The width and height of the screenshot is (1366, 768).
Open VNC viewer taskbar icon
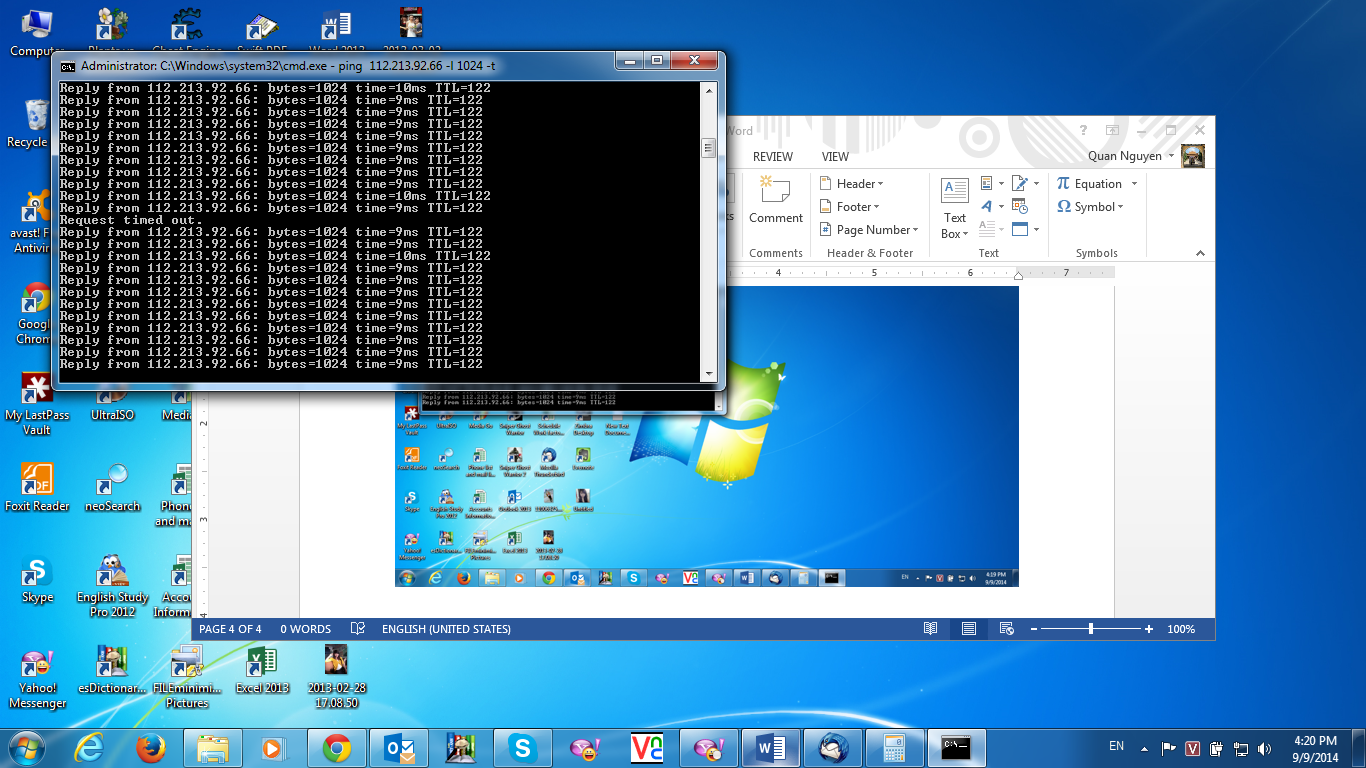pyautogui.click(x=646, y=748)
